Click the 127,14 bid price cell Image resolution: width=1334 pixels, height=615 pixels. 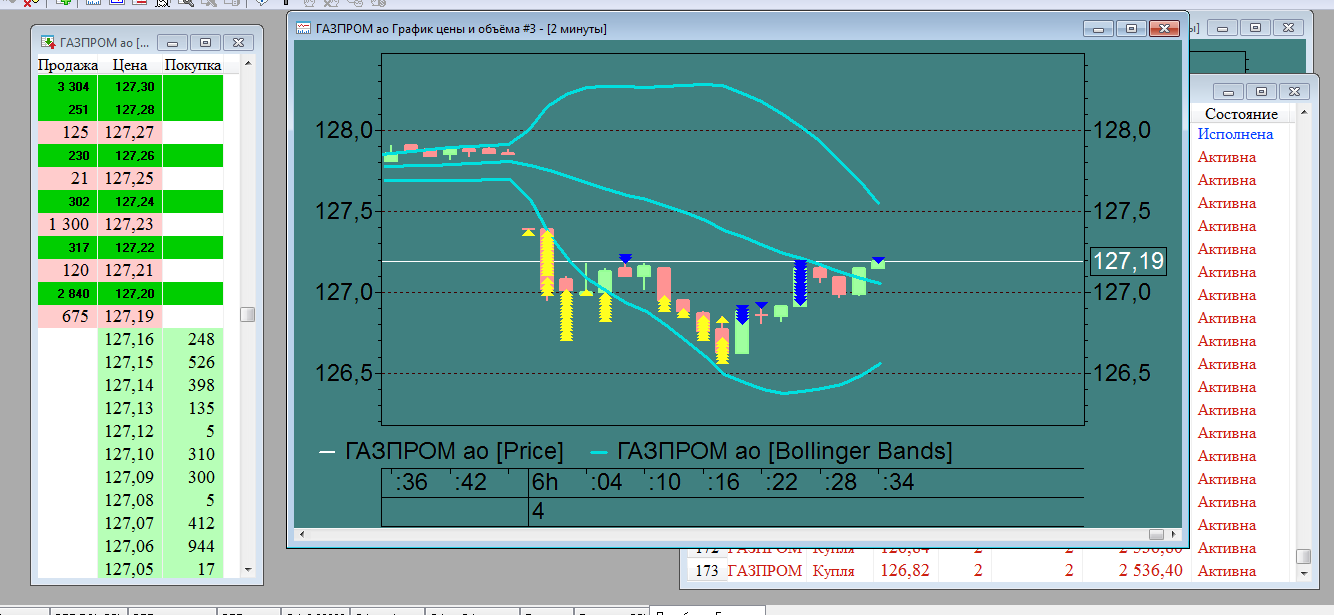click(130, 385)
